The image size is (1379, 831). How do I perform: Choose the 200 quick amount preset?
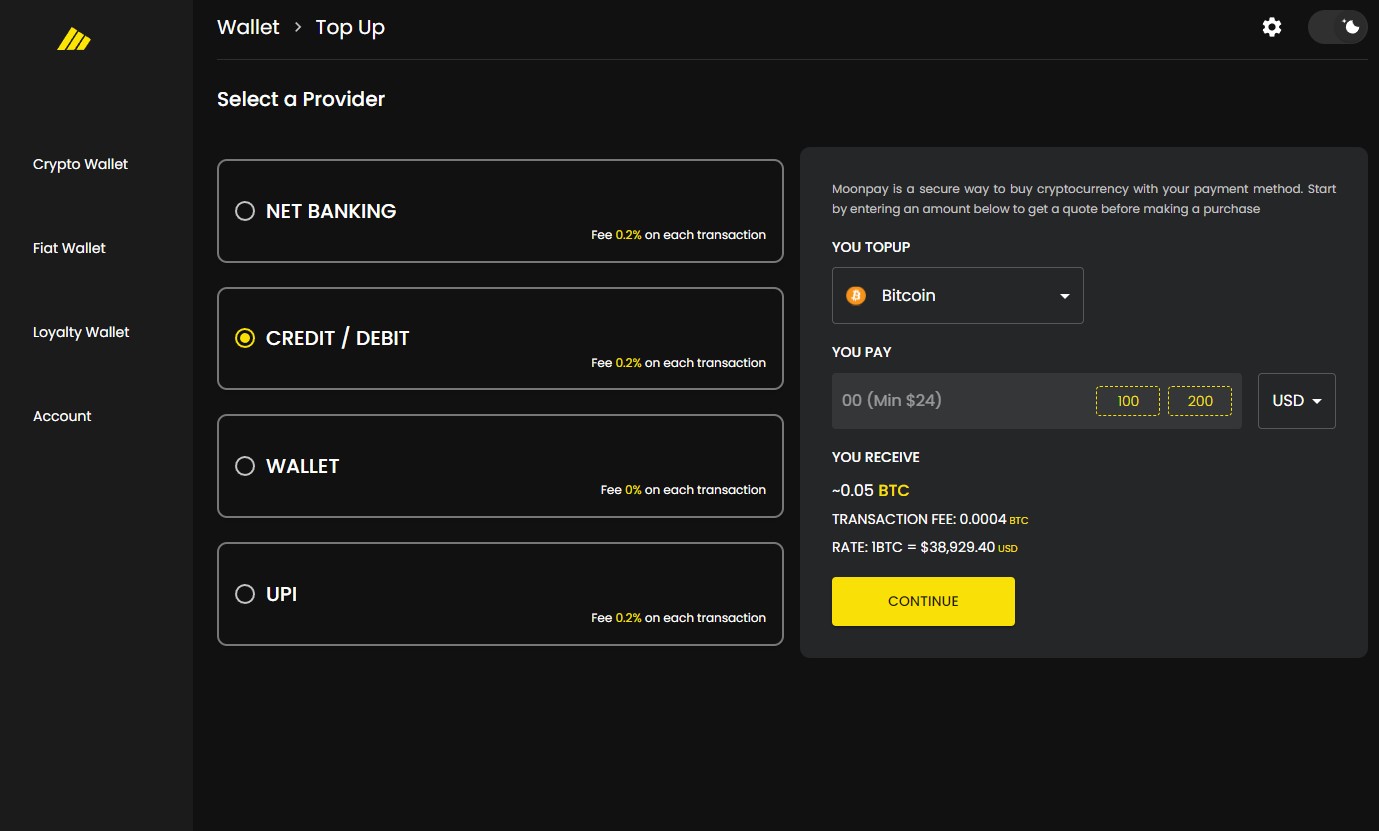1199,401
